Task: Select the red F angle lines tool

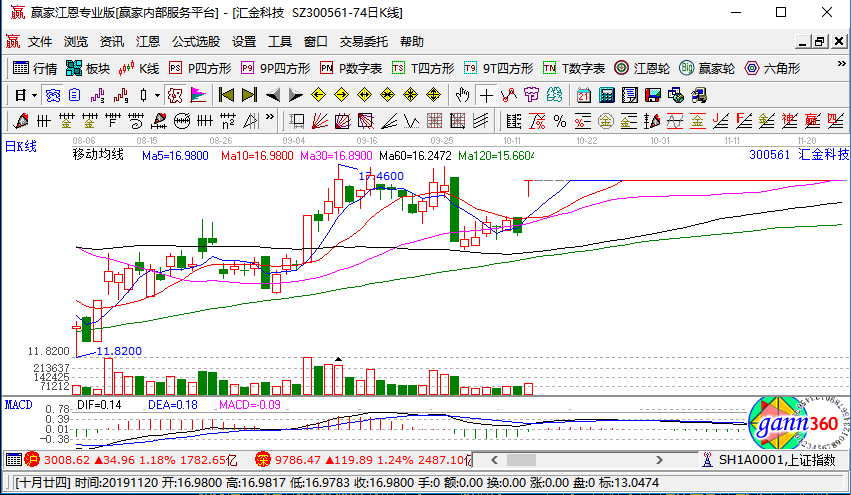Action: tap(743, 120)
